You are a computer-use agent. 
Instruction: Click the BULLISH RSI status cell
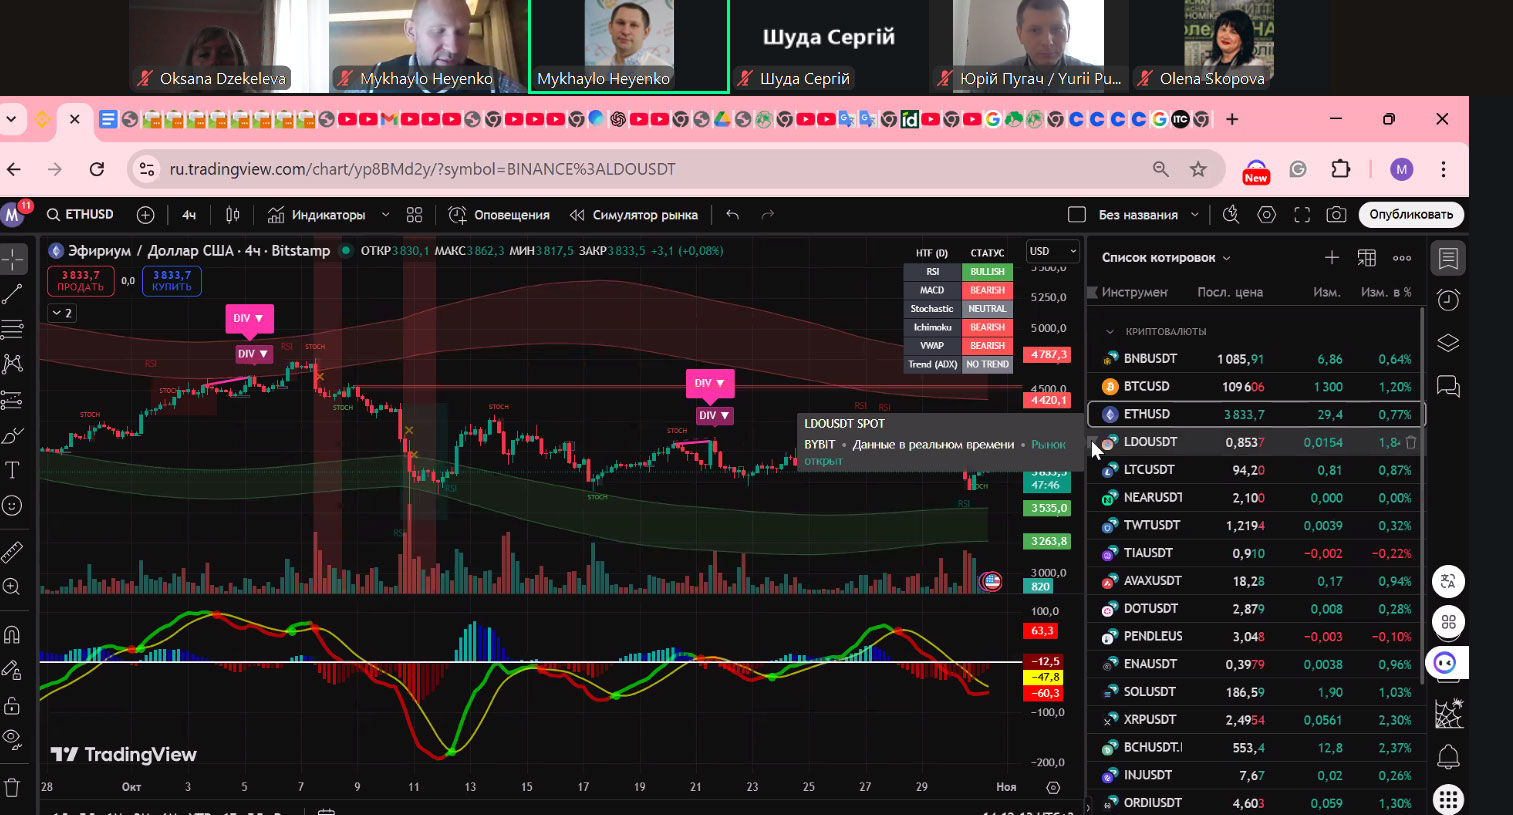point(987,272)
